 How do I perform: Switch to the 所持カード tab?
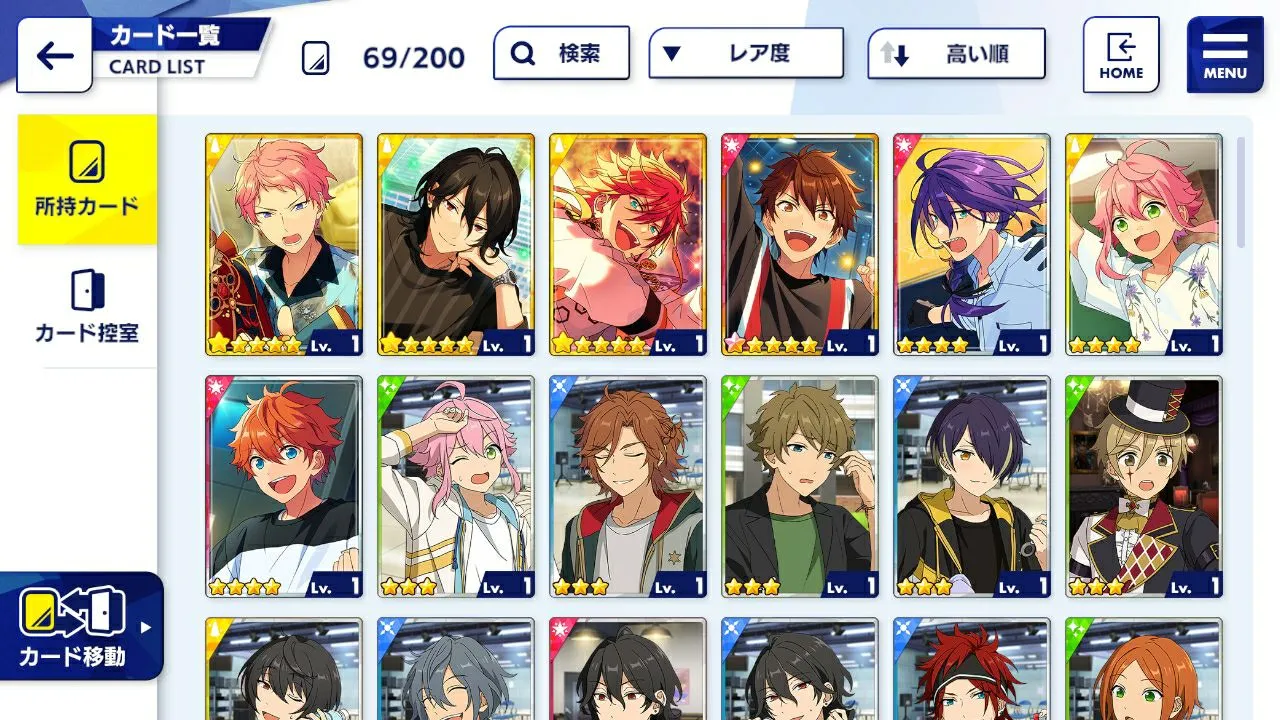point(87,180)
